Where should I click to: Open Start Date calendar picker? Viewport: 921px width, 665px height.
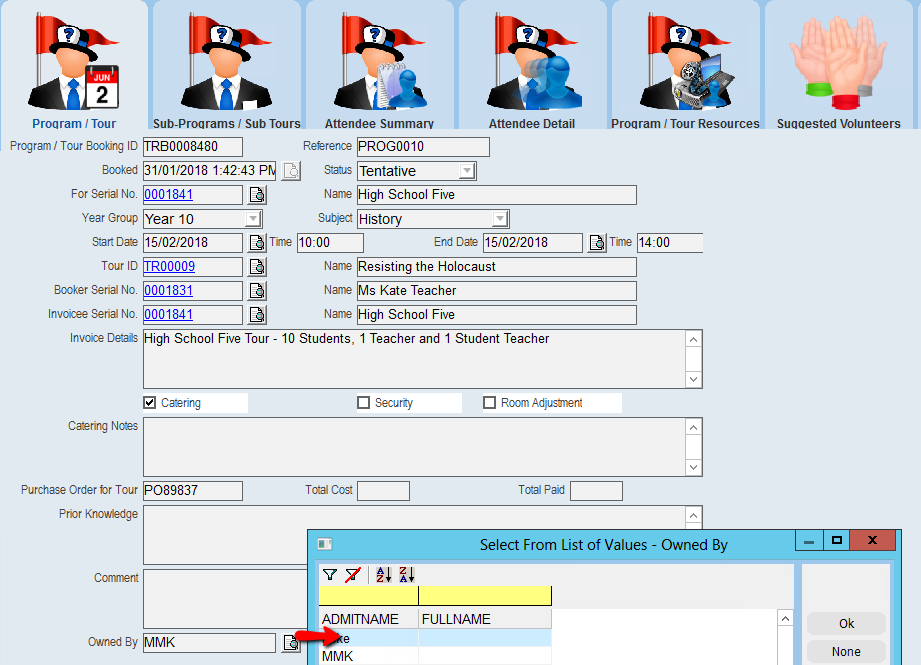point(257,243)
